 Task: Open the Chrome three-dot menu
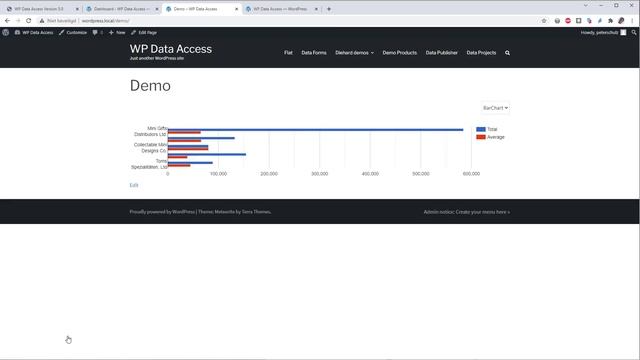coord(632,20)
